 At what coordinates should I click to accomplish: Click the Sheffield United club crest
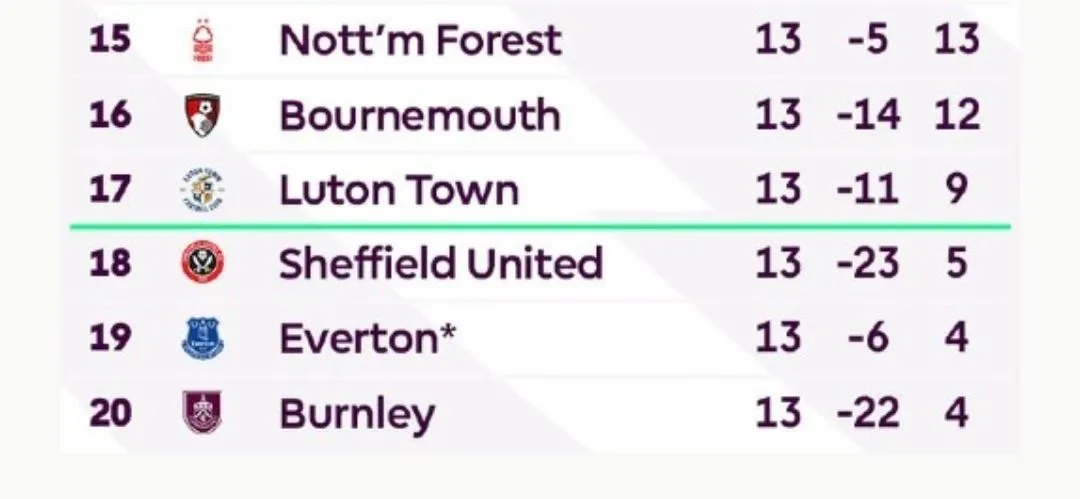tap(202, 263)
